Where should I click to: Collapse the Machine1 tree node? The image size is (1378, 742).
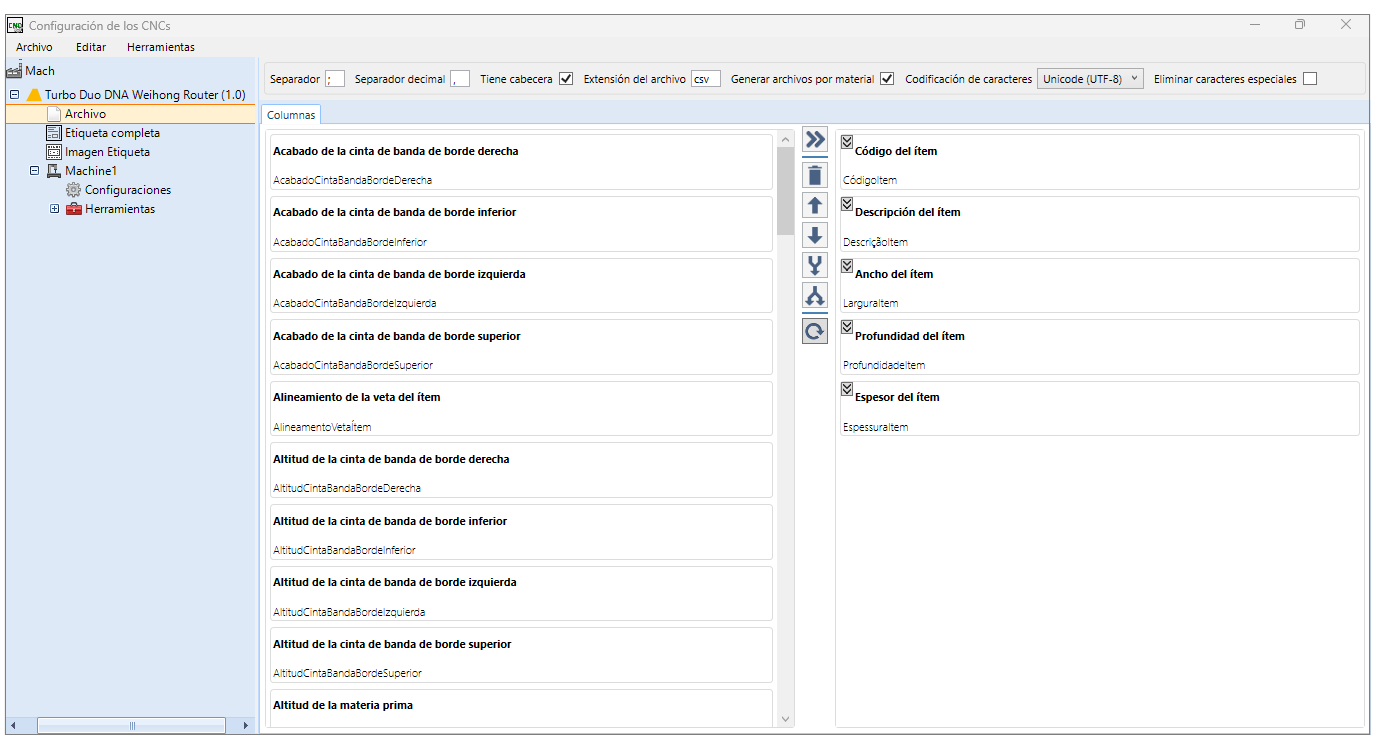click(x=34, y=171)
